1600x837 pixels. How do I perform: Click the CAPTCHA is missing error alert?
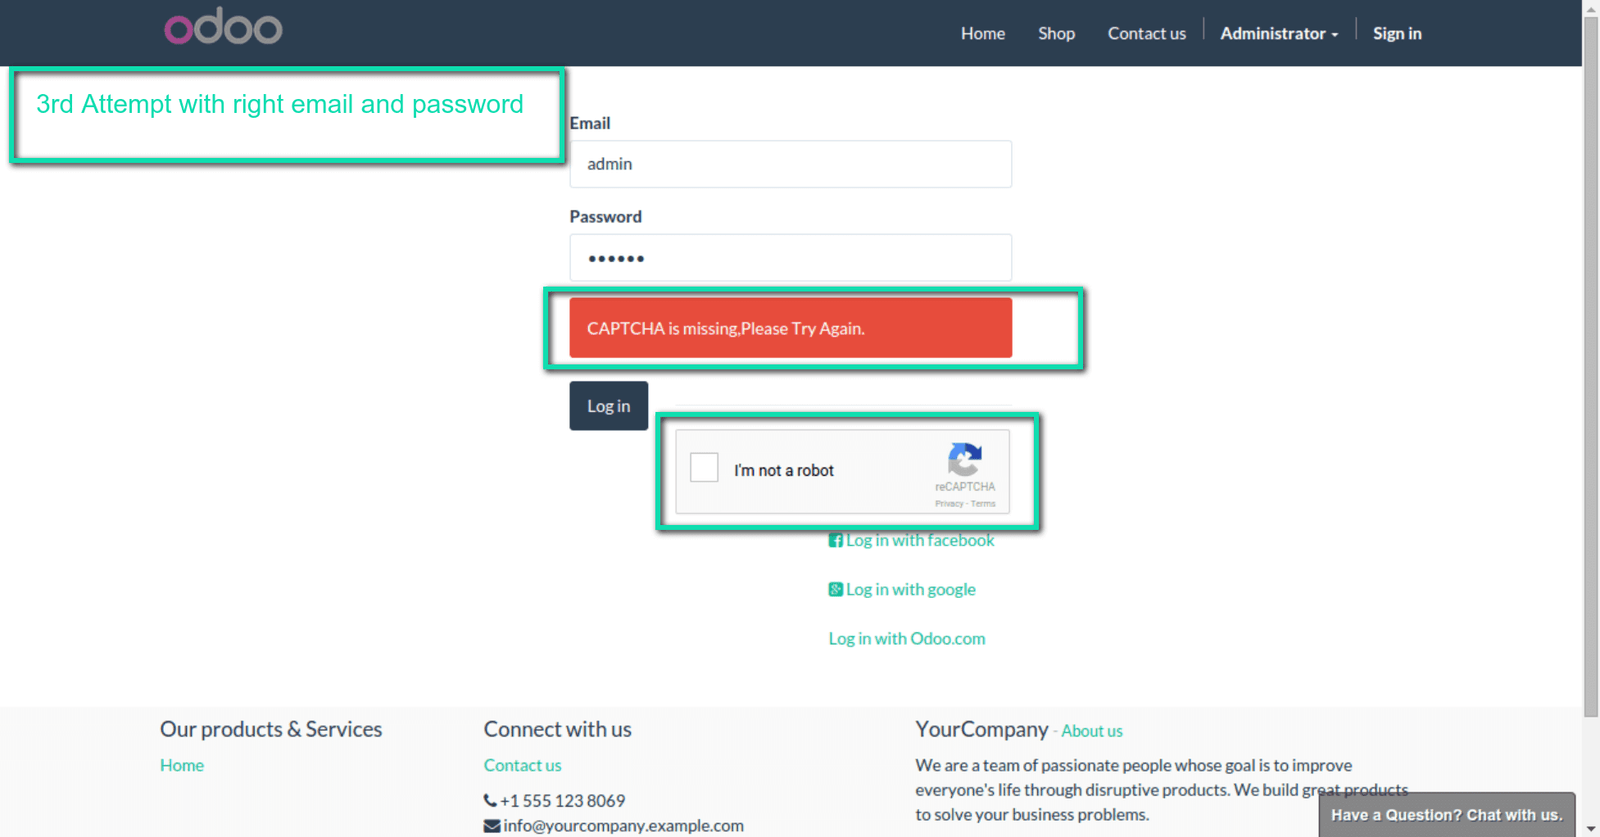point(790,328)
